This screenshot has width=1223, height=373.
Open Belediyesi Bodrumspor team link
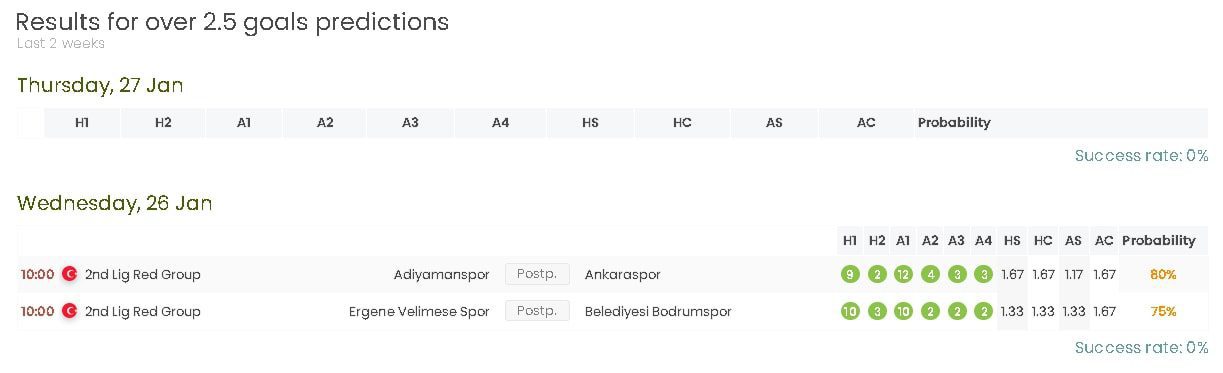tap(658, 311)
